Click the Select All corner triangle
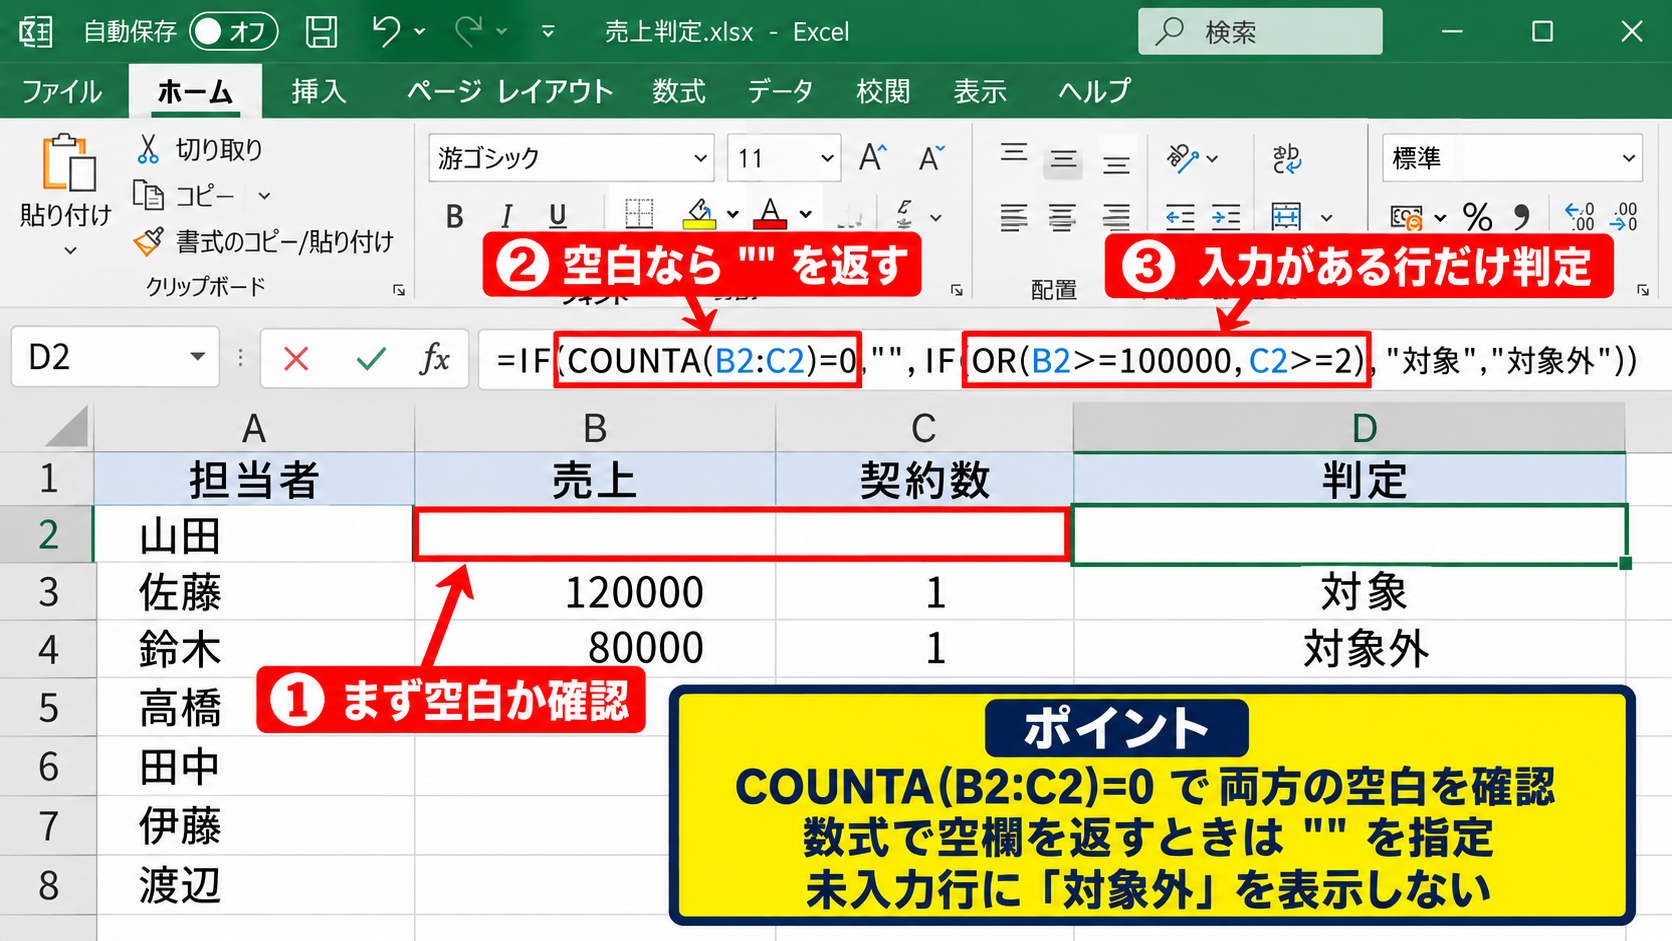Screen dimensions: 1672x941 (68, 428)
